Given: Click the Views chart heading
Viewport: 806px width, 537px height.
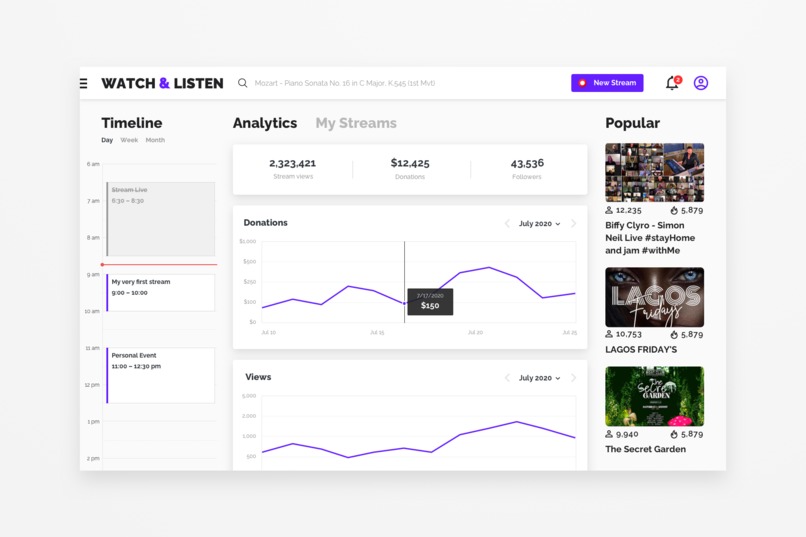Looking at the screenshot, I should (x=258, y=377).
